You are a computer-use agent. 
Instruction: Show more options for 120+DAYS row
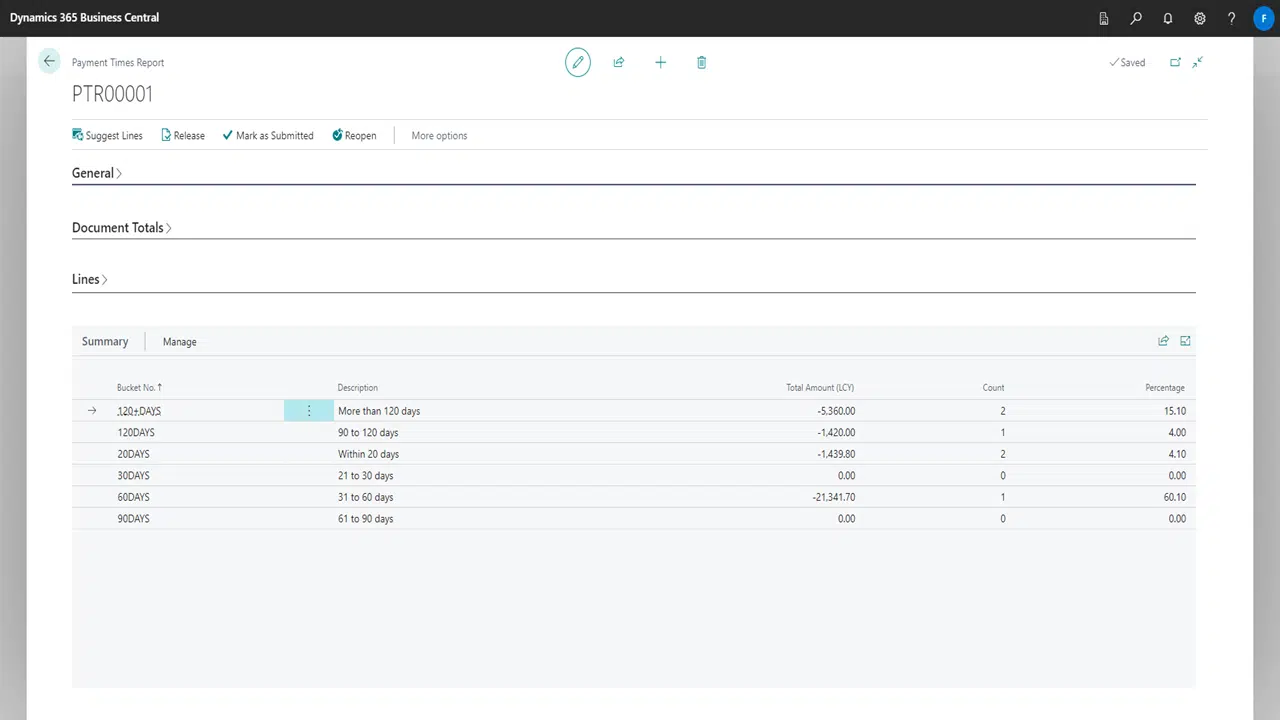tap(309, 411)
